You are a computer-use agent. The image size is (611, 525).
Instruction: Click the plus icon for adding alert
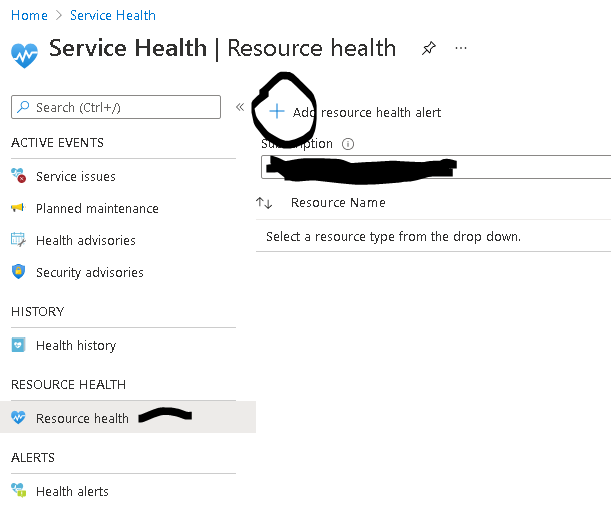(277, 111)
